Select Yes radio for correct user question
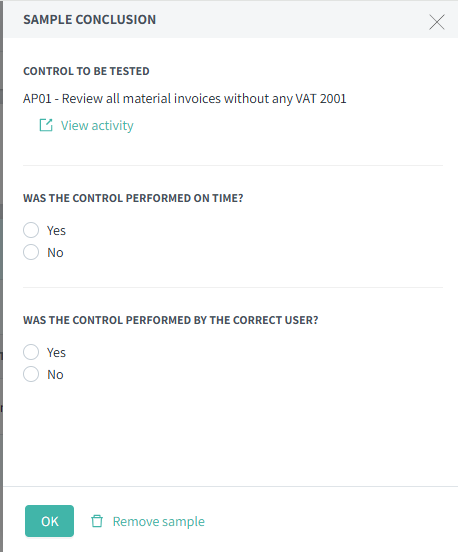Viewport: 458px width, 552px height. [31, 352]
